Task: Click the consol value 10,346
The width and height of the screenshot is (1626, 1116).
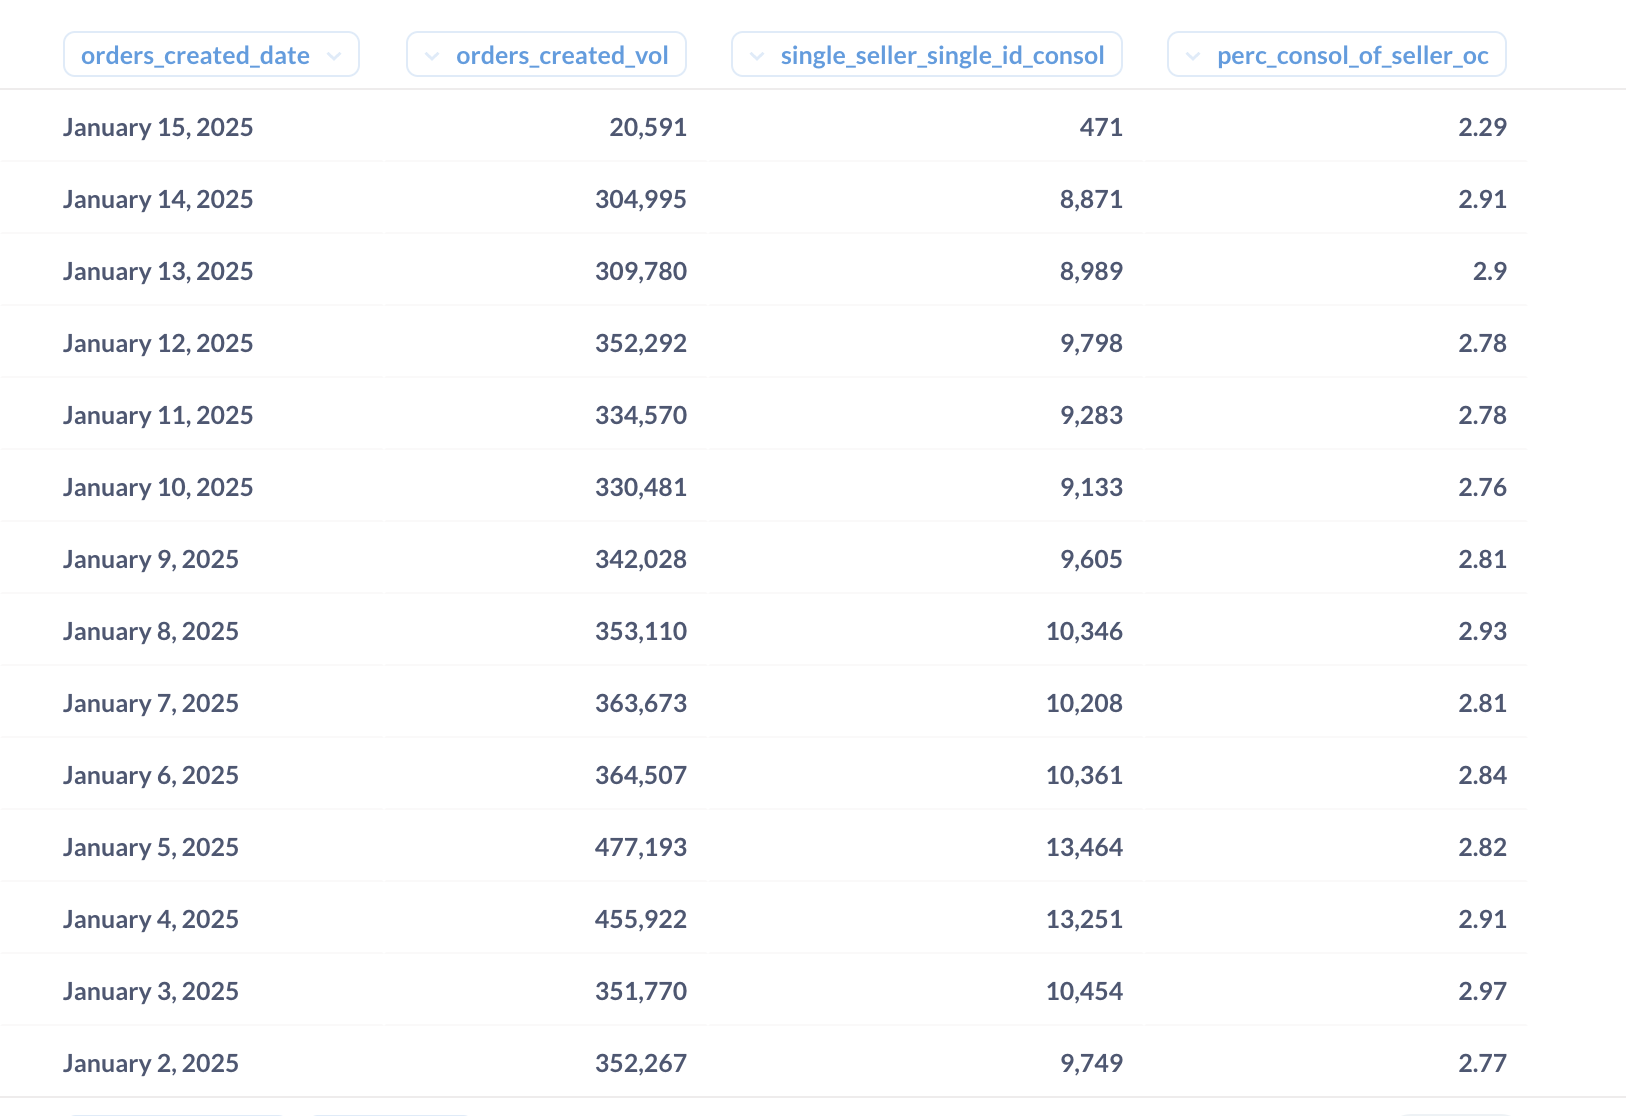Action: [x=1084, y=631]
